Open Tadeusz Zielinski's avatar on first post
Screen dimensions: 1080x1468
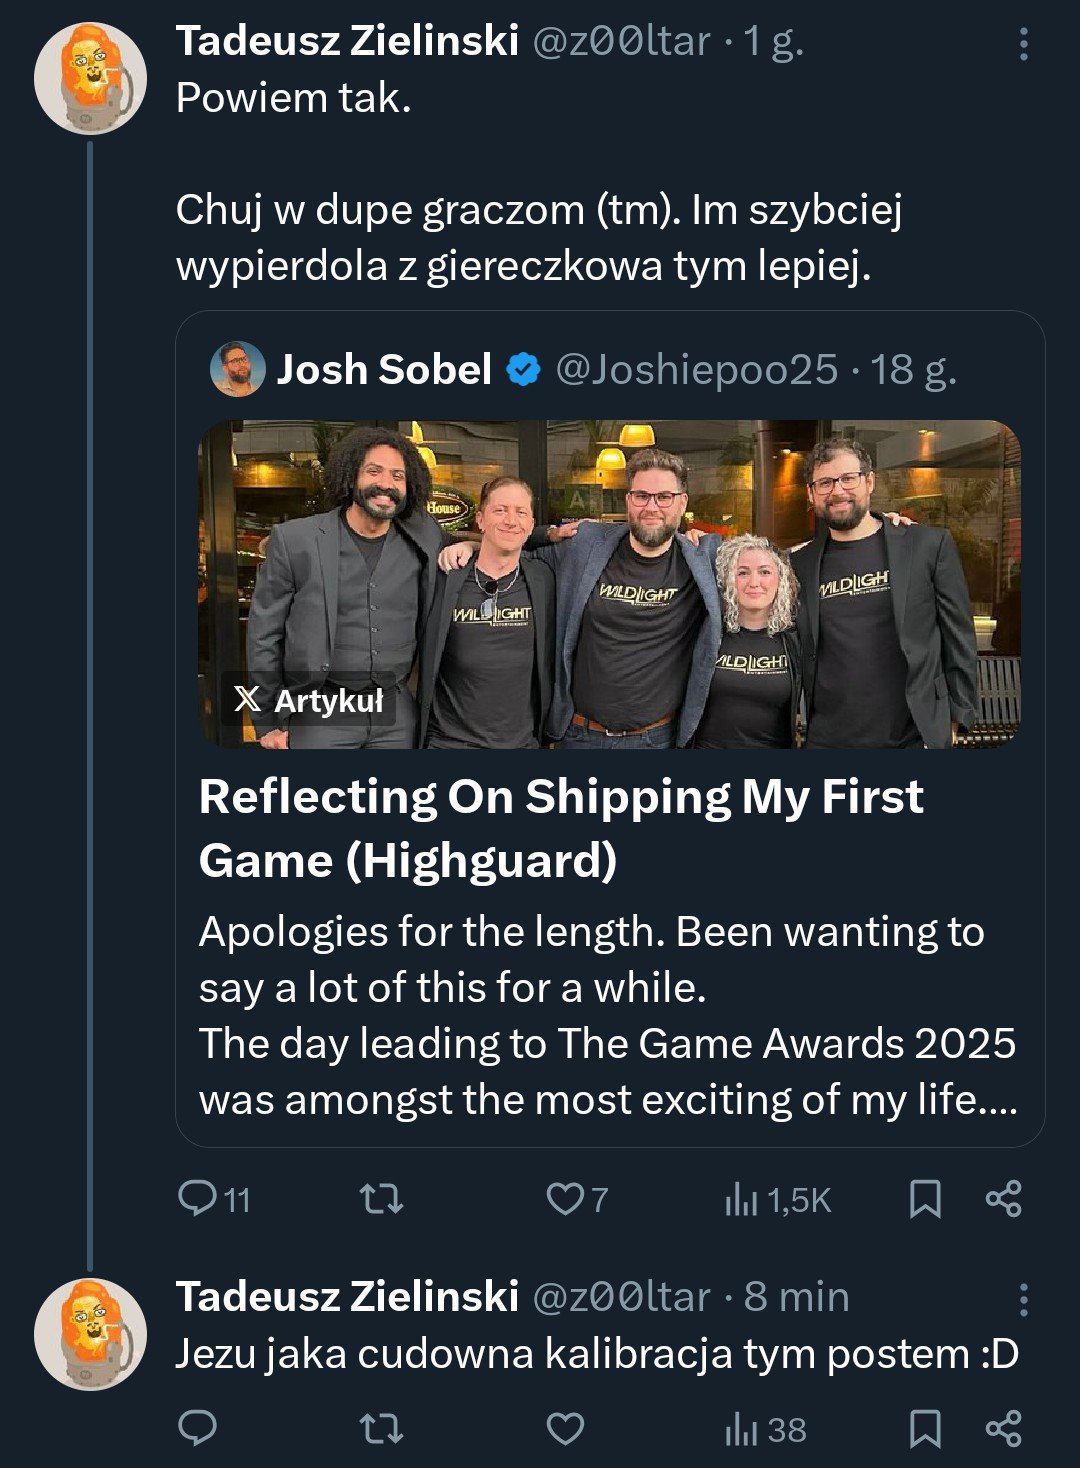coord(90,78)
